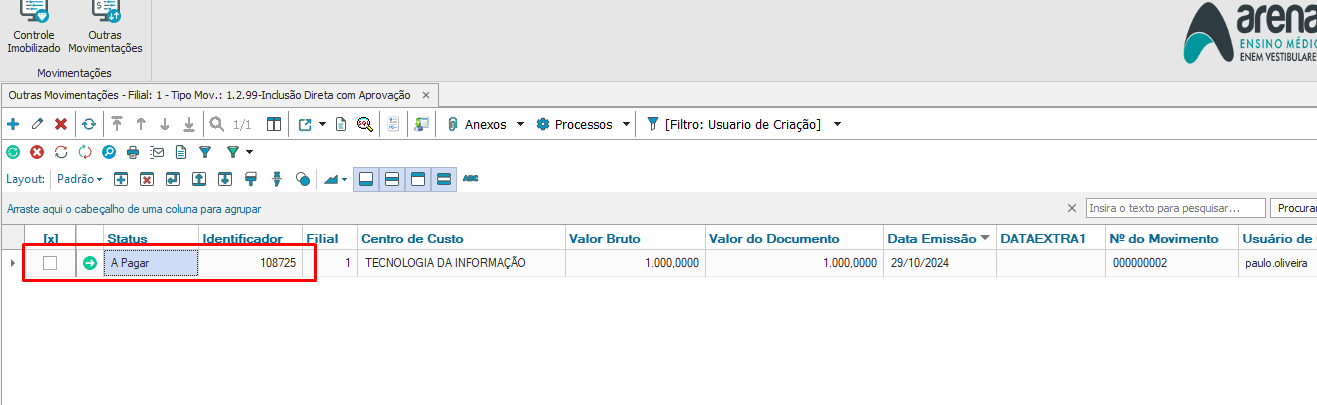Screen dimensions: 1317x405
Task: Open the Padrão layout dropdown
Action: pyautogui.click(x=79, y=179)
